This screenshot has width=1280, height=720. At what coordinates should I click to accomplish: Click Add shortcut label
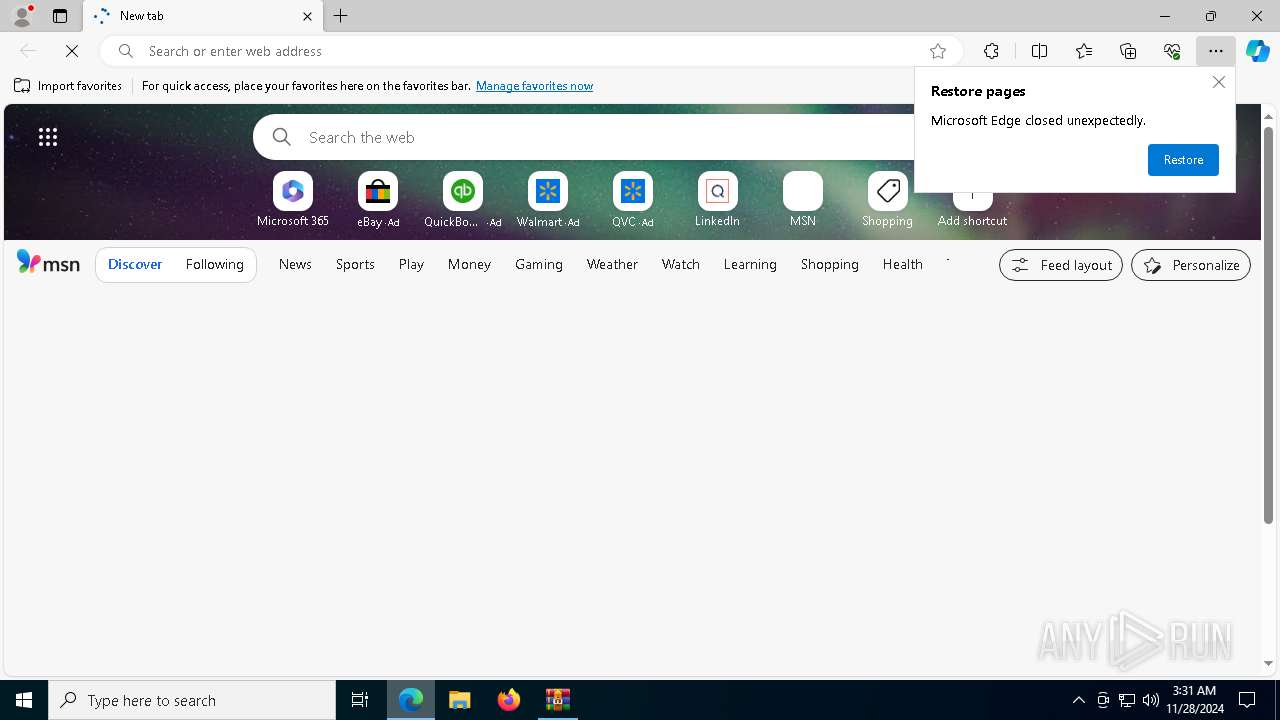point(972,221)
